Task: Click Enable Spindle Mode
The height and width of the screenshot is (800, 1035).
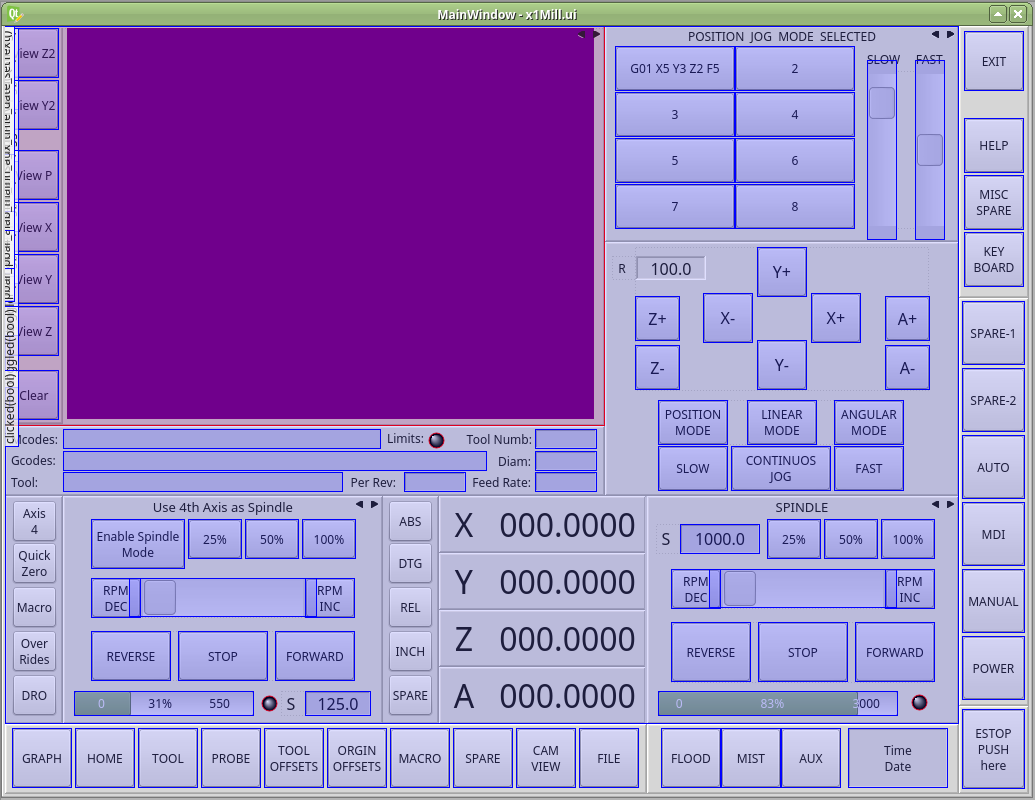Action: tap(138, 544)
